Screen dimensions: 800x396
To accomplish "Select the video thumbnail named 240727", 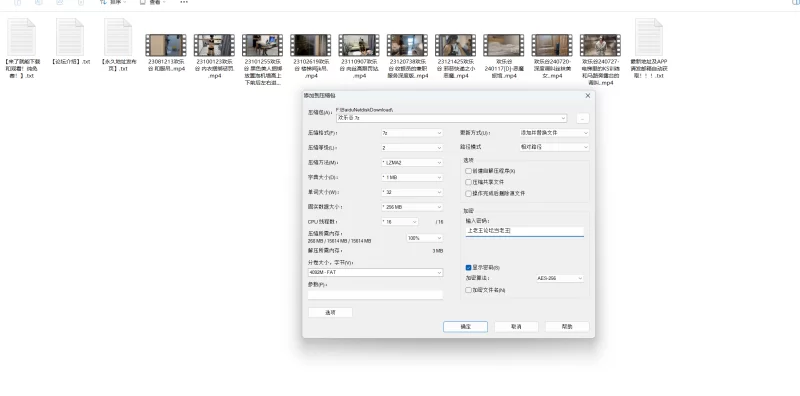I will coord(600,45).
